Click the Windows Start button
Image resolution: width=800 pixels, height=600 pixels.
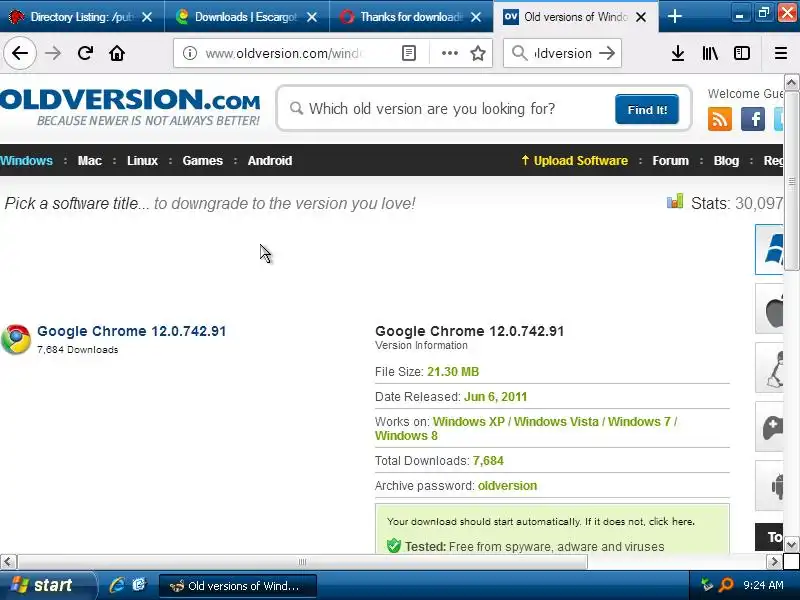coord(47,585)
